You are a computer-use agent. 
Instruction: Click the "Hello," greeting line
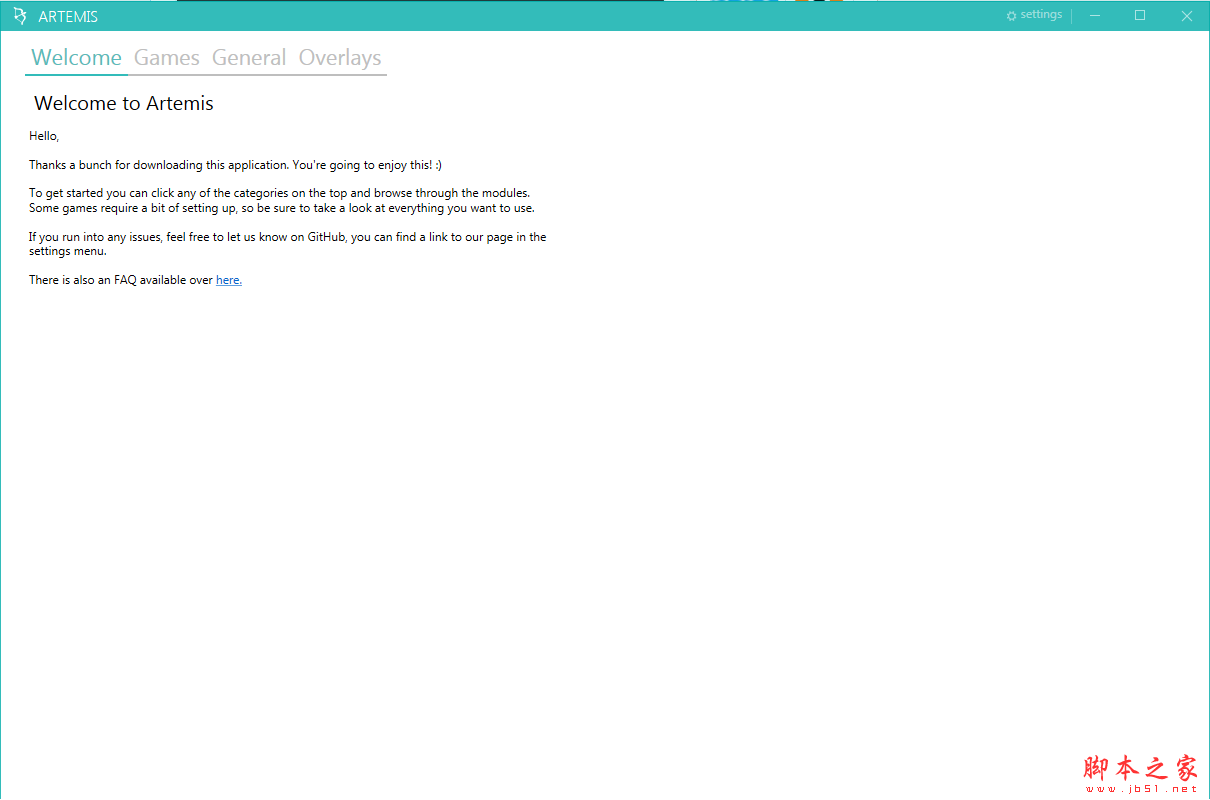tap(44, 136)
